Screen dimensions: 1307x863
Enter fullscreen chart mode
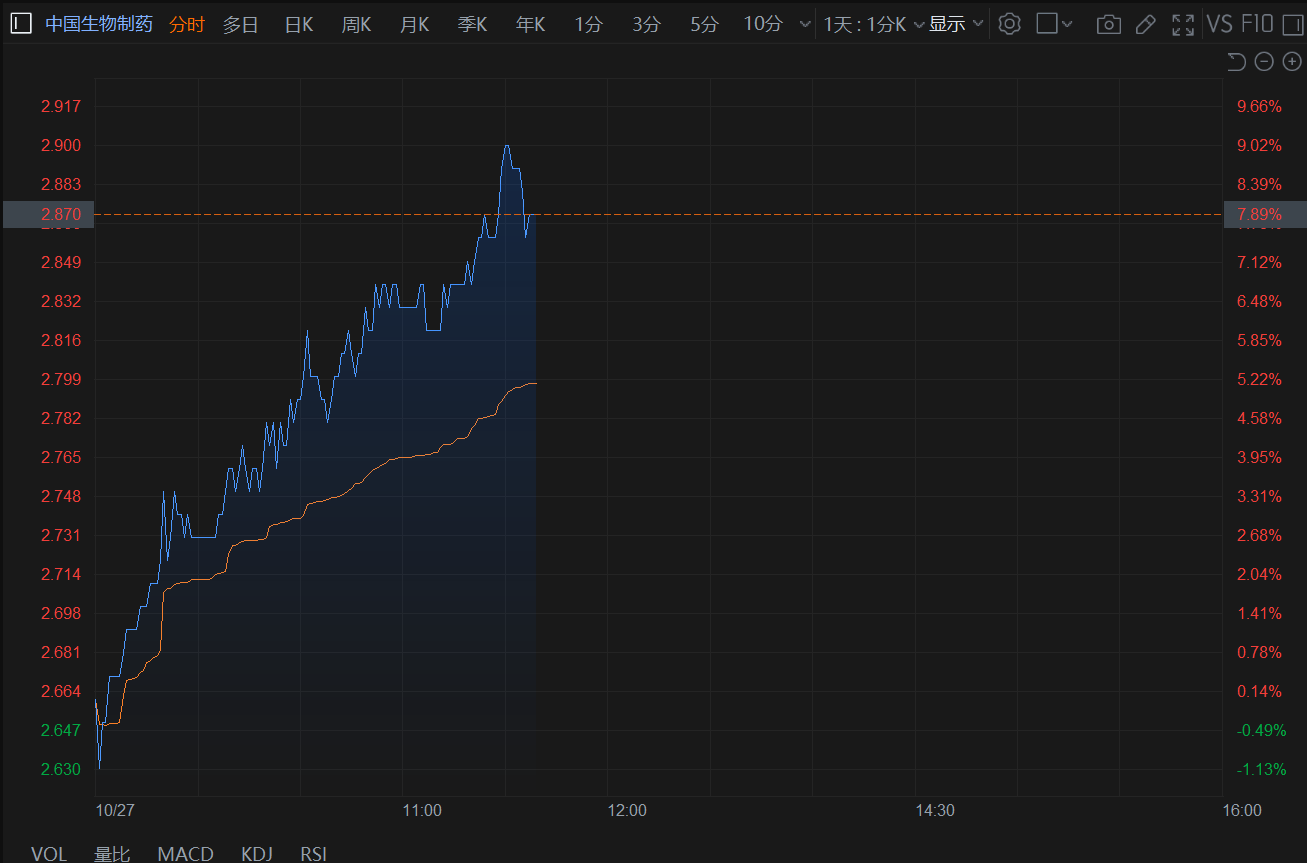(1183, 24)
